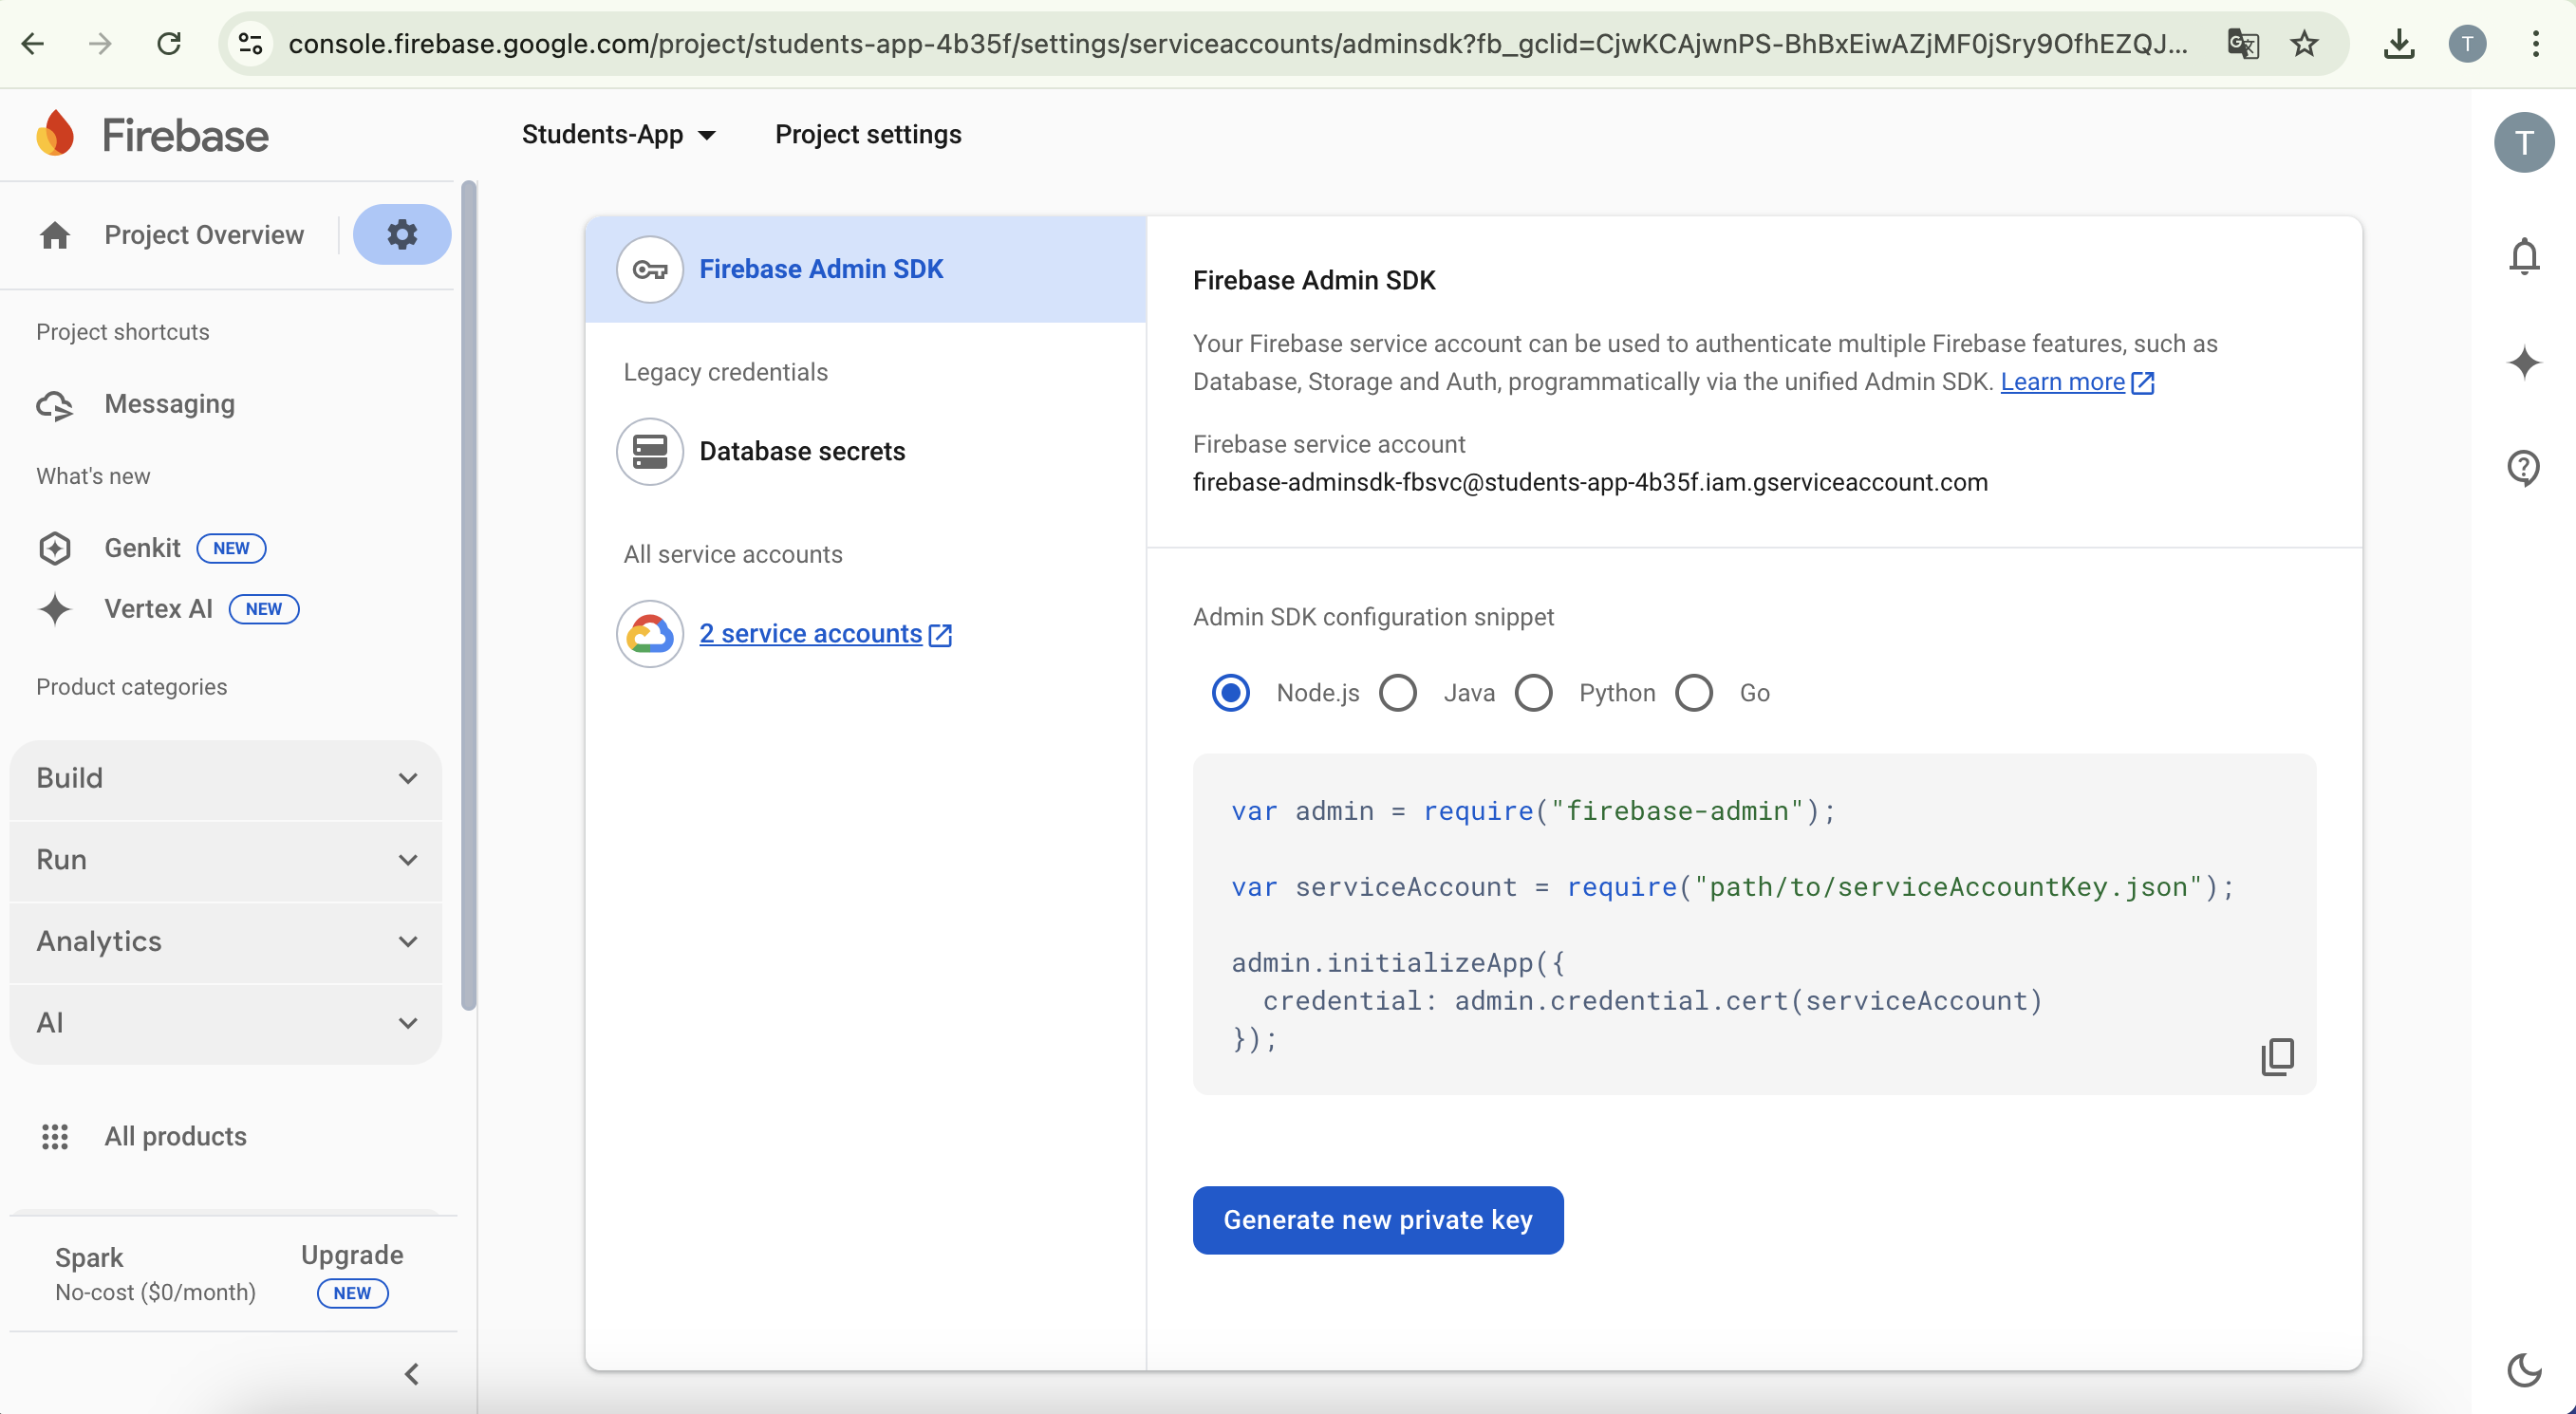Click Generate new private key button
This screenshot has width=2576, height=1414.
point(1378,1220)
